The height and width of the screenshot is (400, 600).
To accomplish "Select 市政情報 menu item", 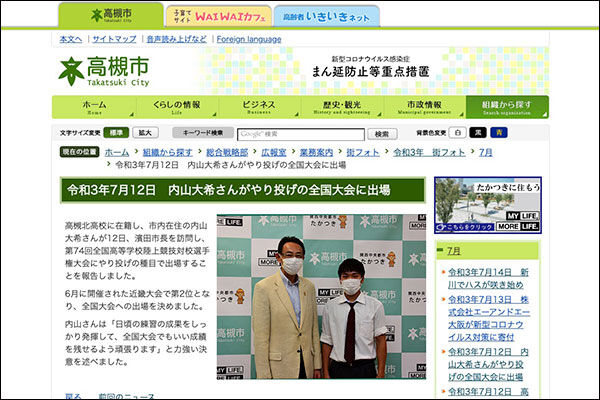I will (424, 107).
